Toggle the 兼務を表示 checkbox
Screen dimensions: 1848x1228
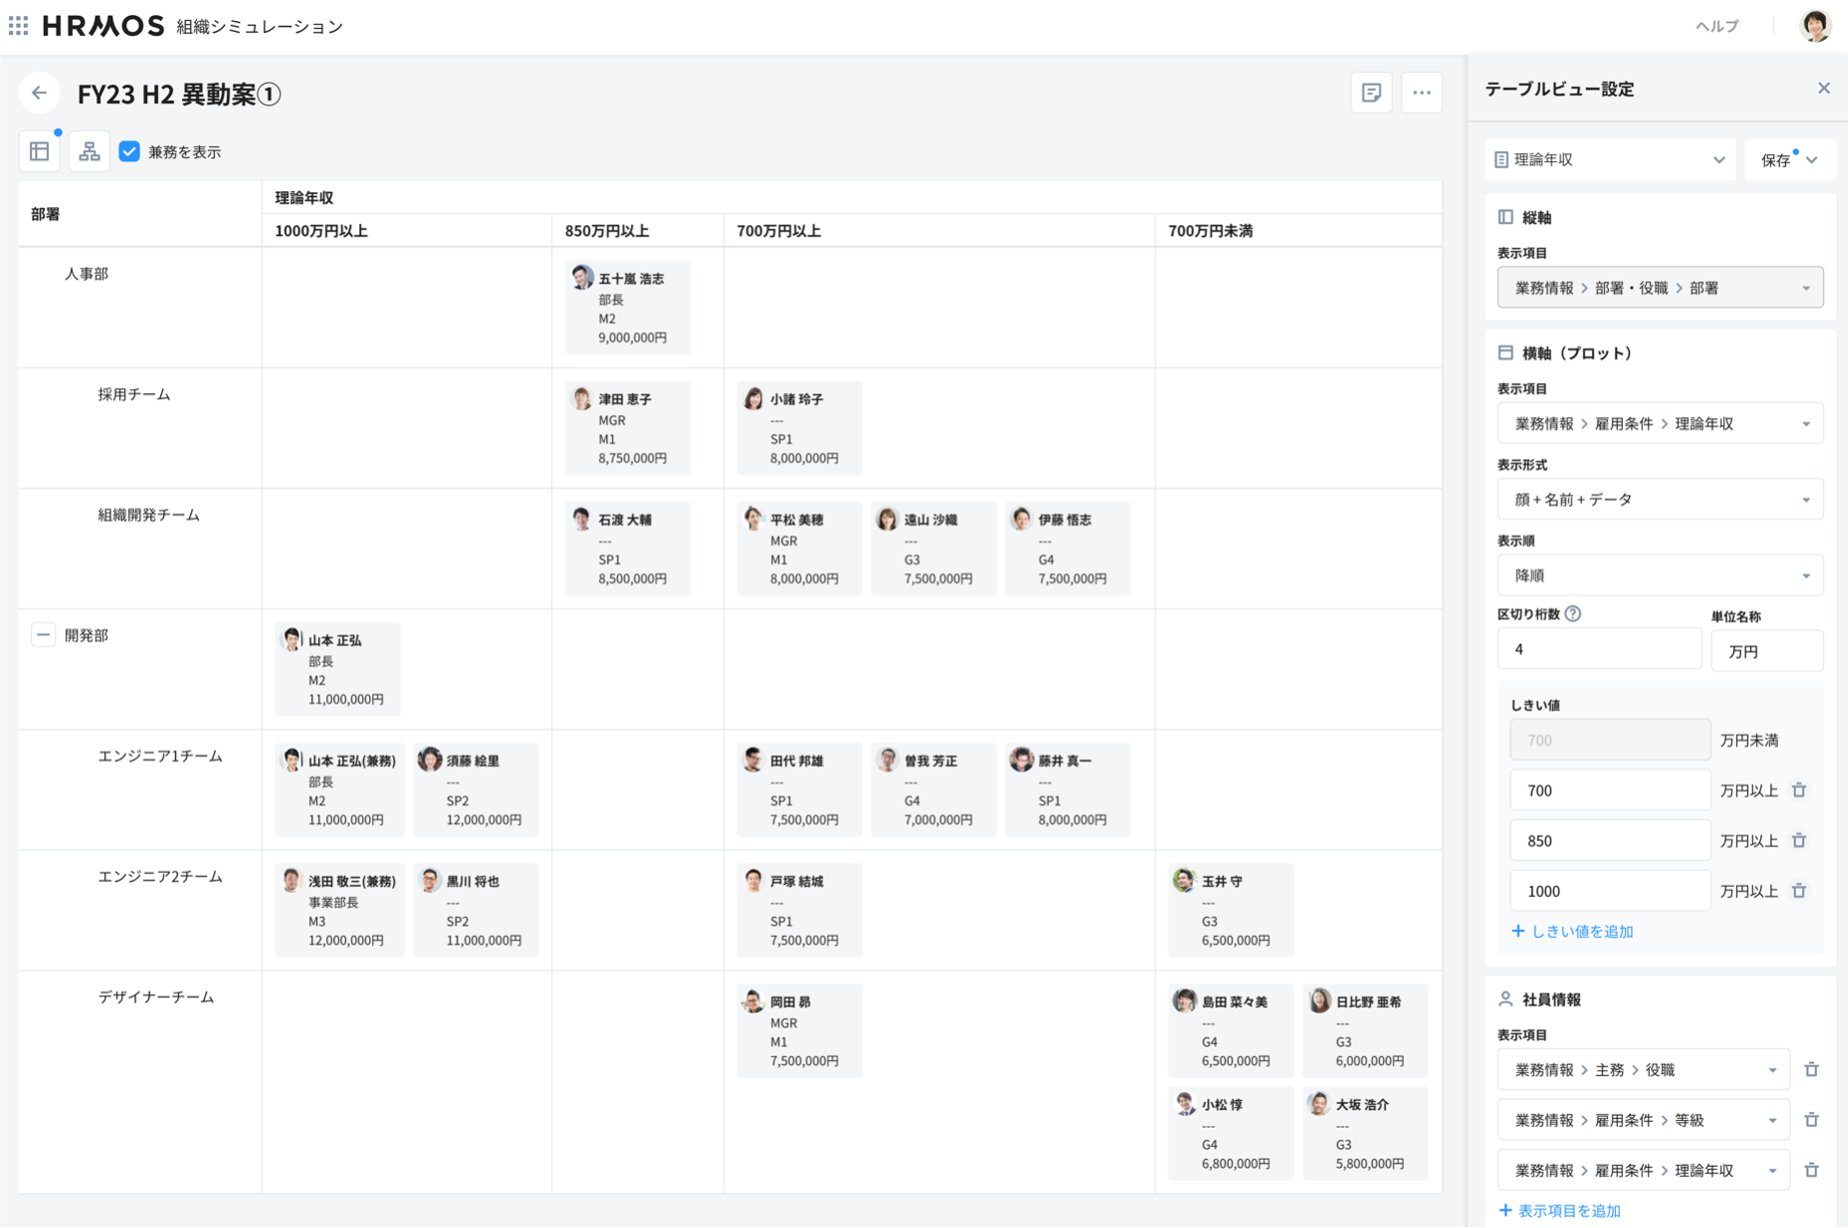pos(130,152)
